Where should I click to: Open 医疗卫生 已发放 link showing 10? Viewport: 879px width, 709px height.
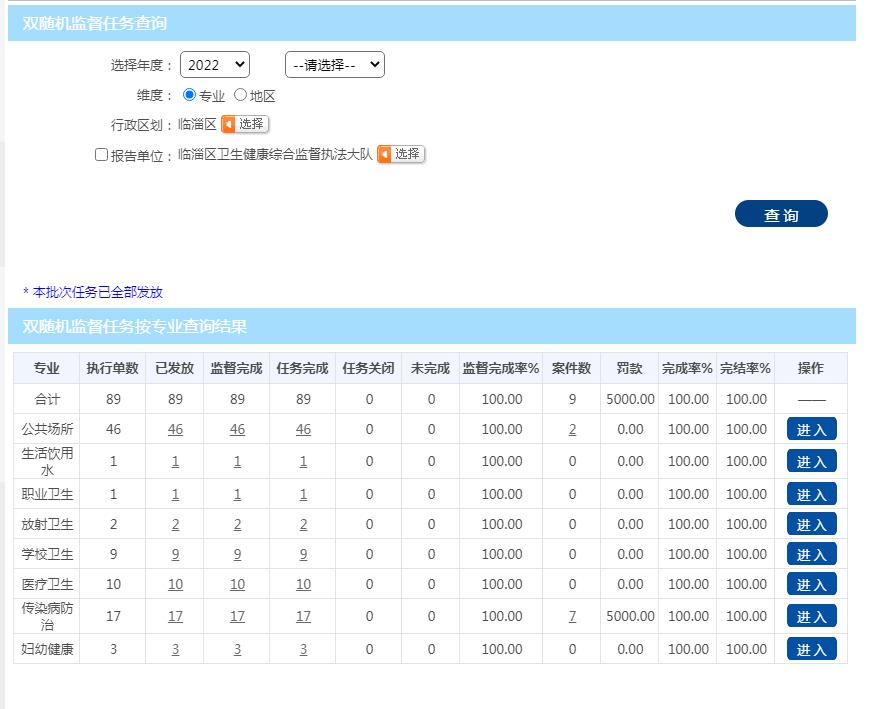(175, 584)
